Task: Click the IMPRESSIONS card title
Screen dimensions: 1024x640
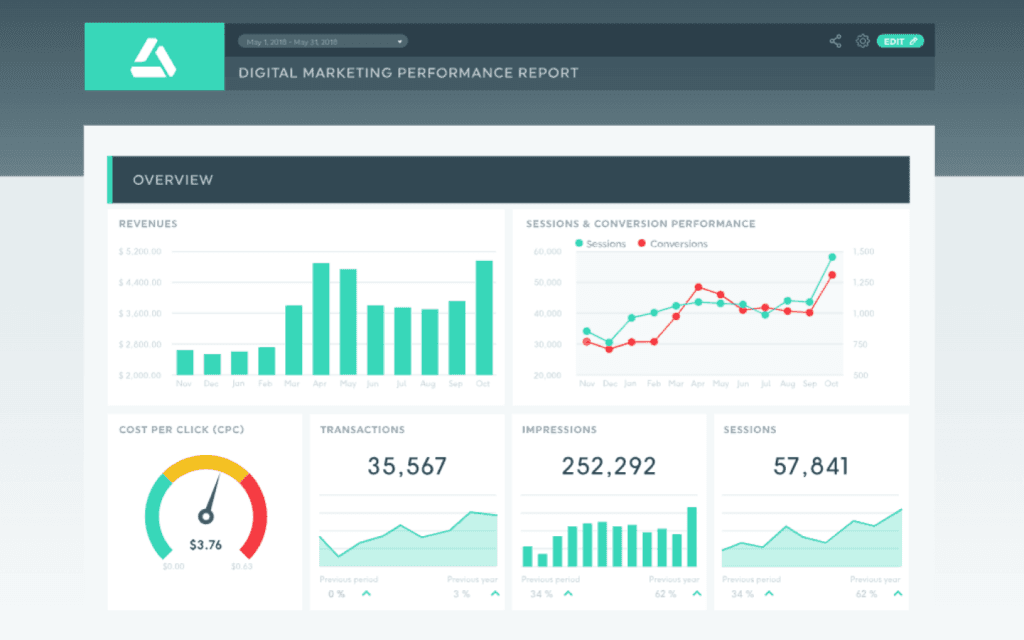Action: click(x=559, y=430)
